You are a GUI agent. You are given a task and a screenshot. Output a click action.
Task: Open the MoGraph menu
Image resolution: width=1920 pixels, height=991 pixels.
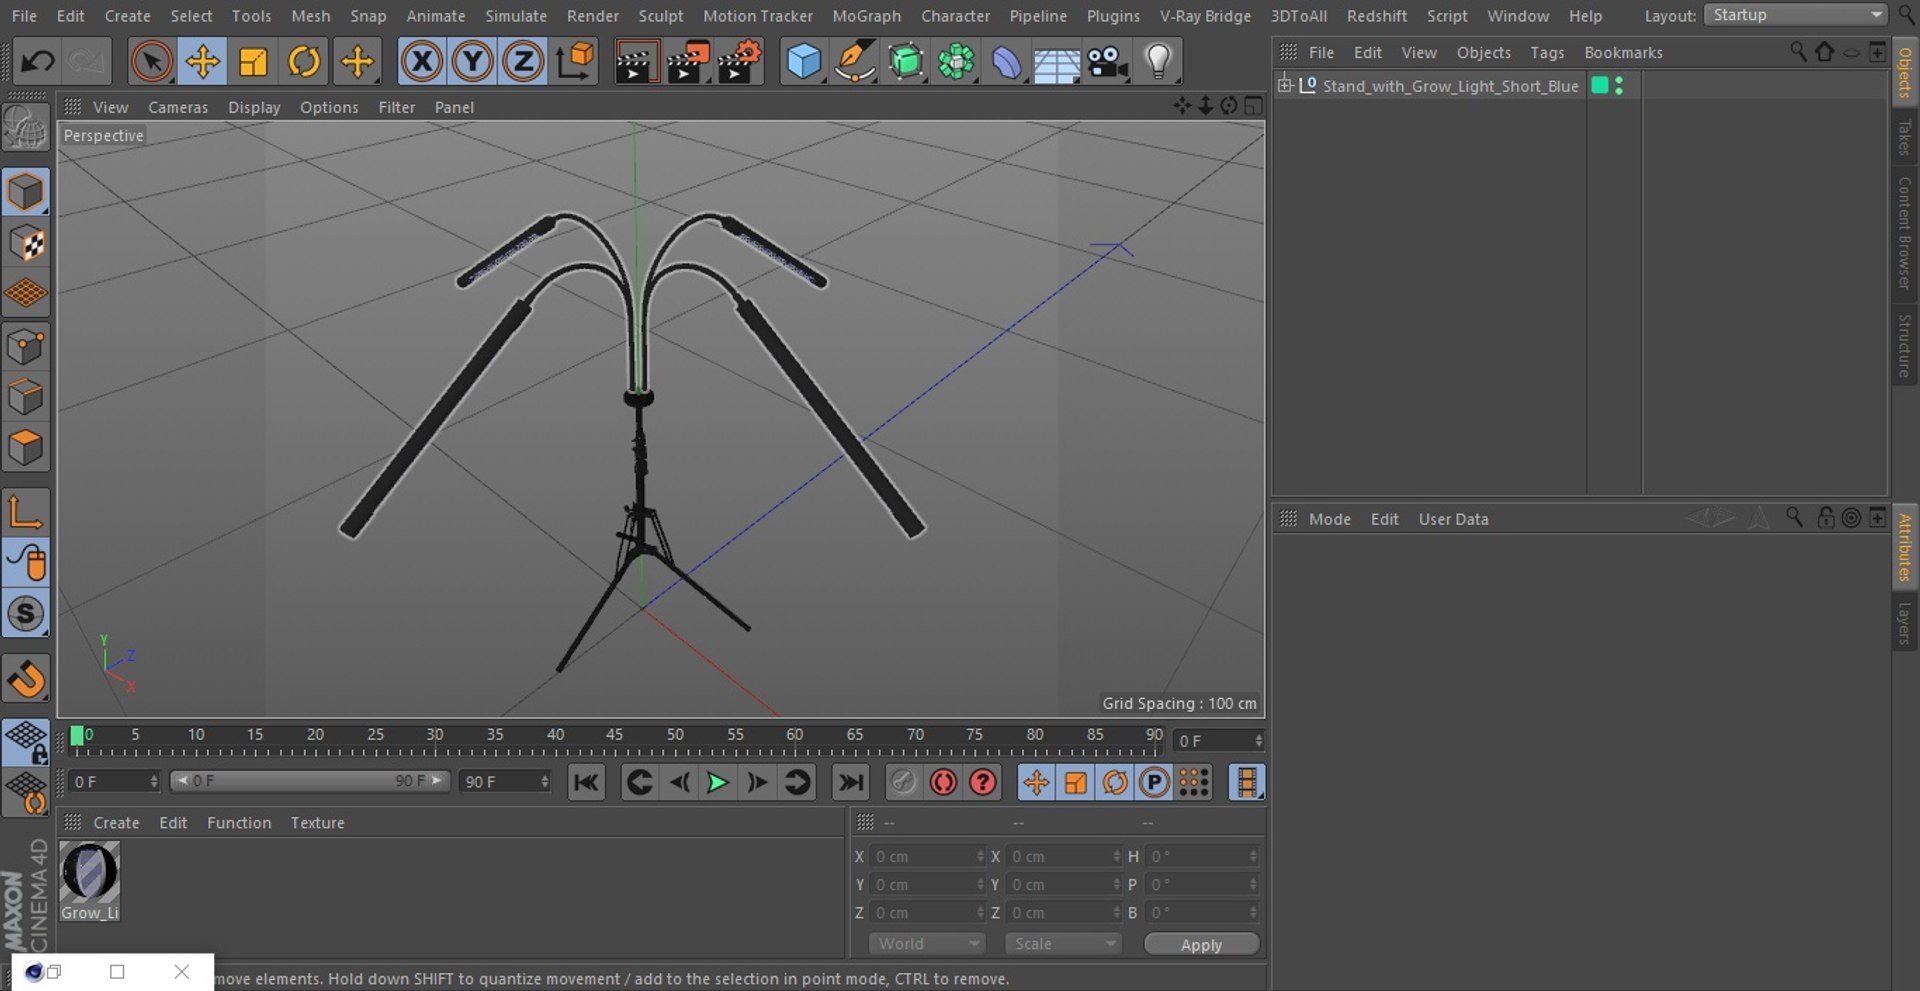[x=866, y=16]
